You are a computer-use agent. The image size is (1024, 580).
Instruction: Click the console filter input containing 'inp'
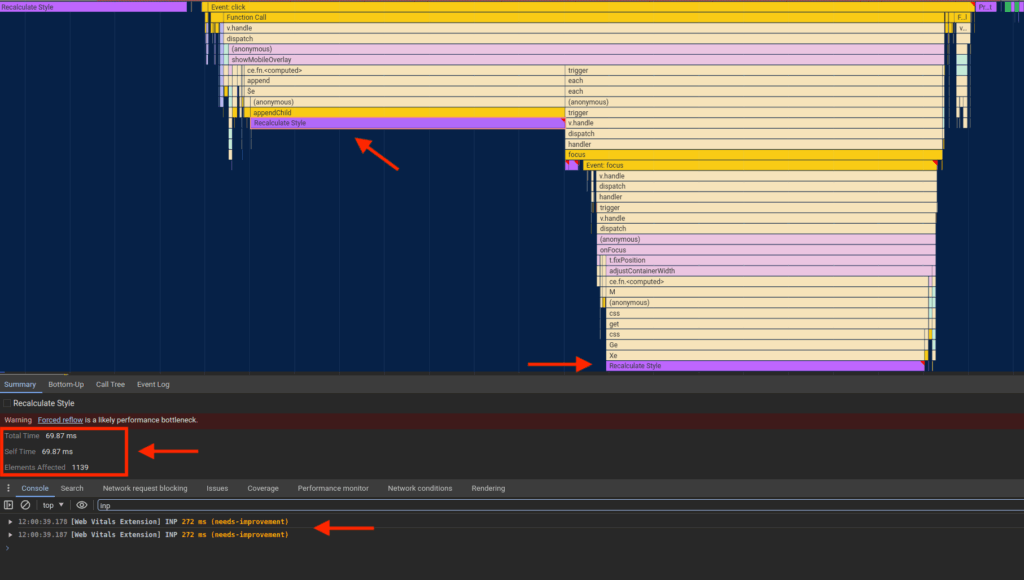point(200,505)
